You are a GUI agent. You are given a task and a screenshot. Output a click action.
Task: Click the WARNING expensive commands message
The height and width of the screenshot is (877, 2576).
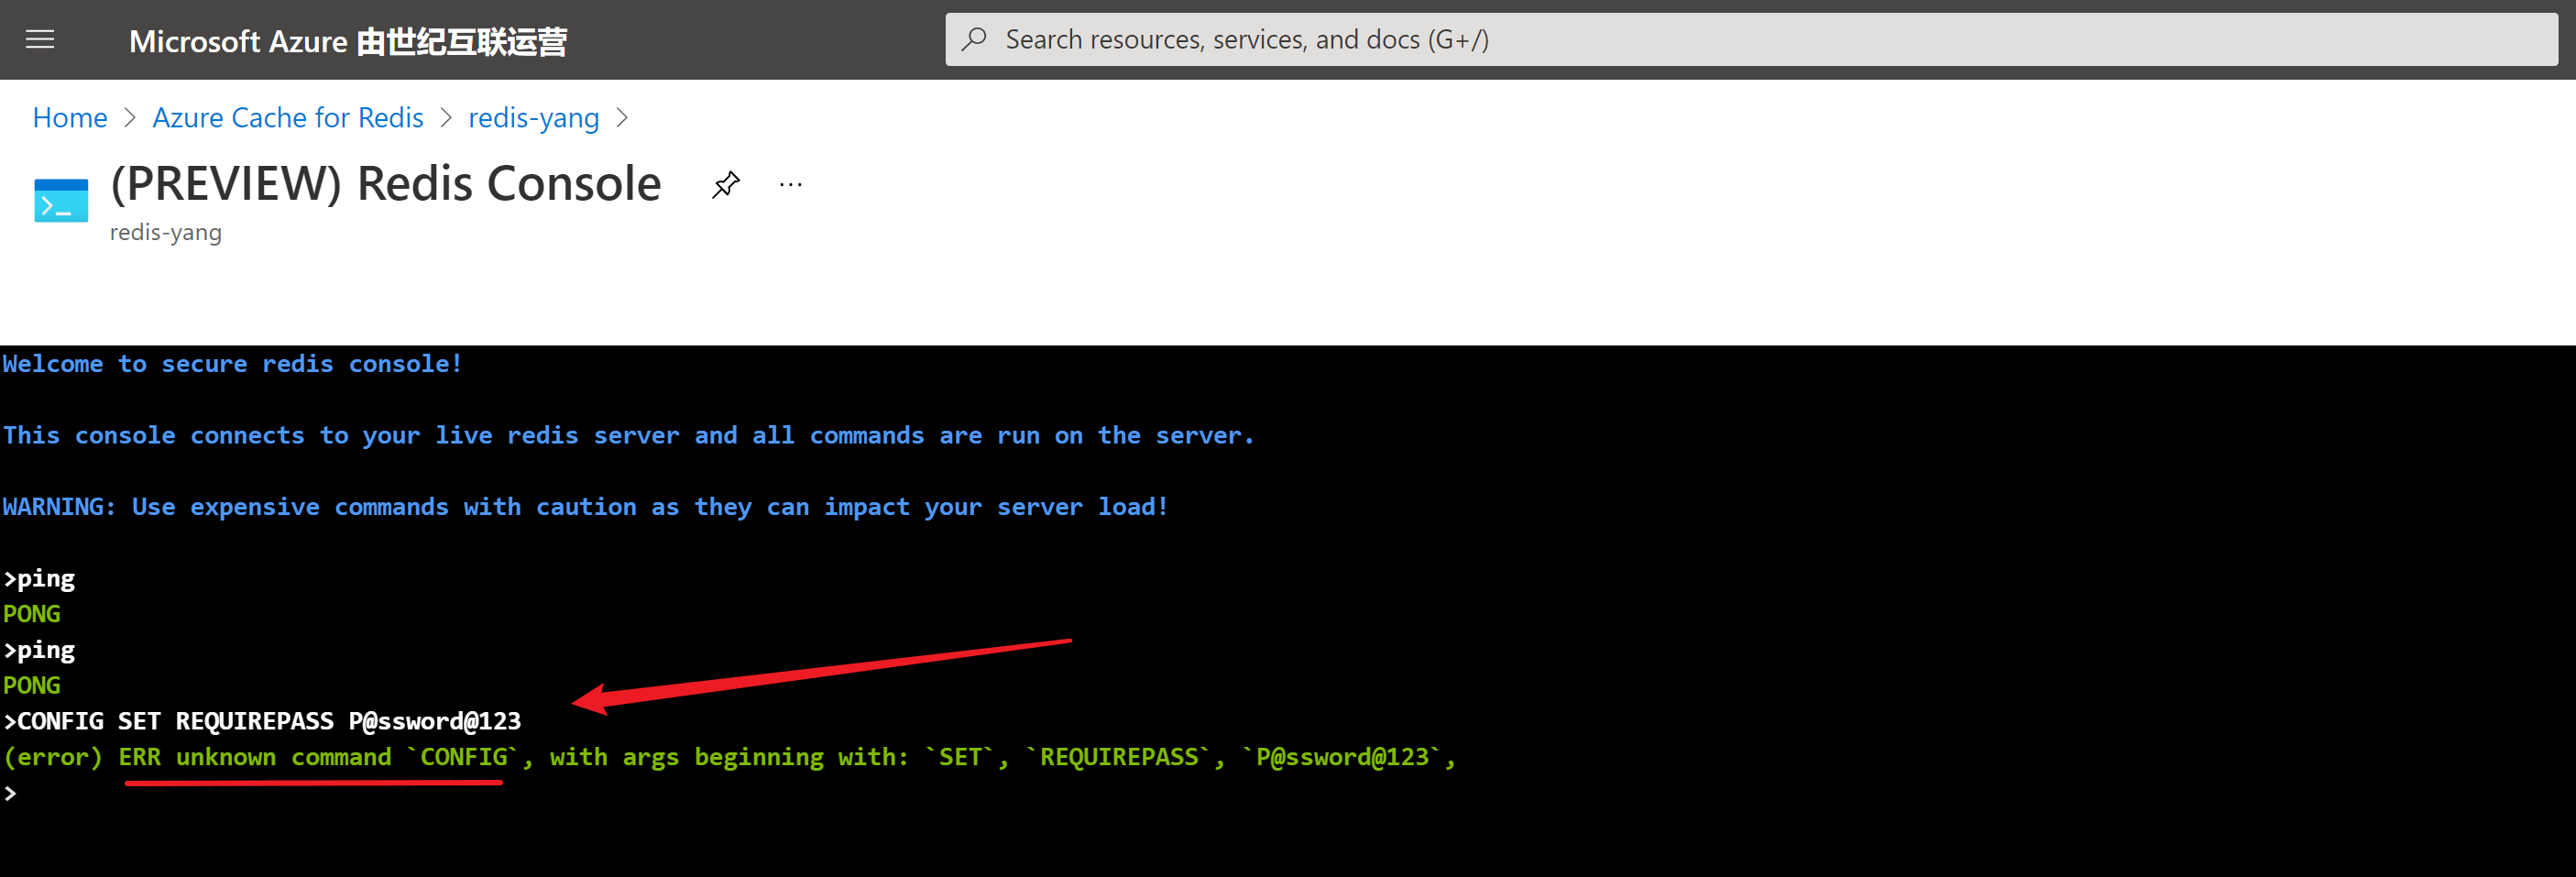[x=585, y=507]
